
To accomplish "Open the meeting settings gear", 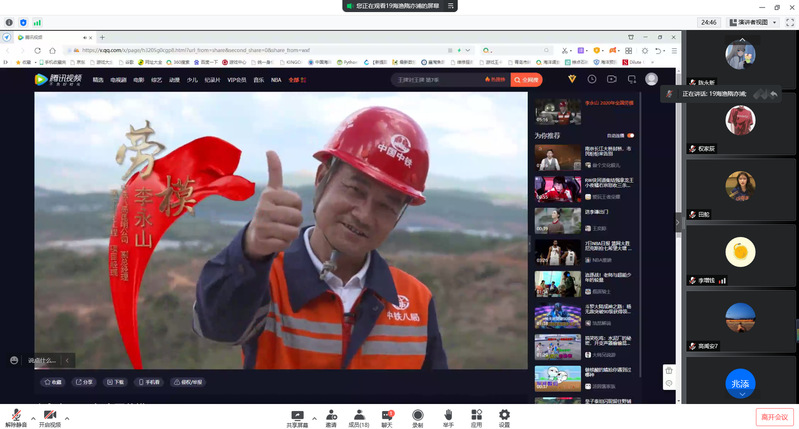I will (504, 415).
